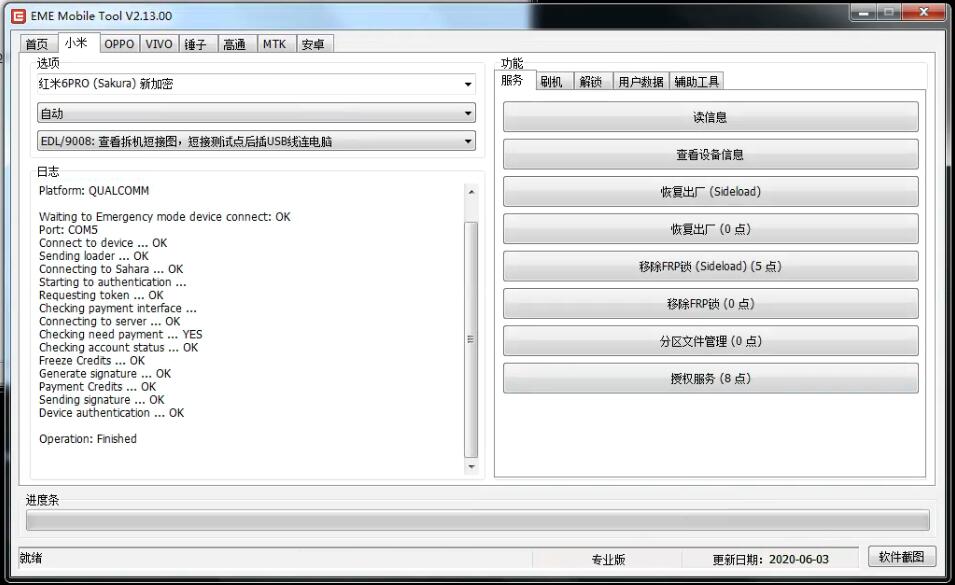Click the EME app logo icon
This screenshot has height=585, width=955.
[19, 16]
